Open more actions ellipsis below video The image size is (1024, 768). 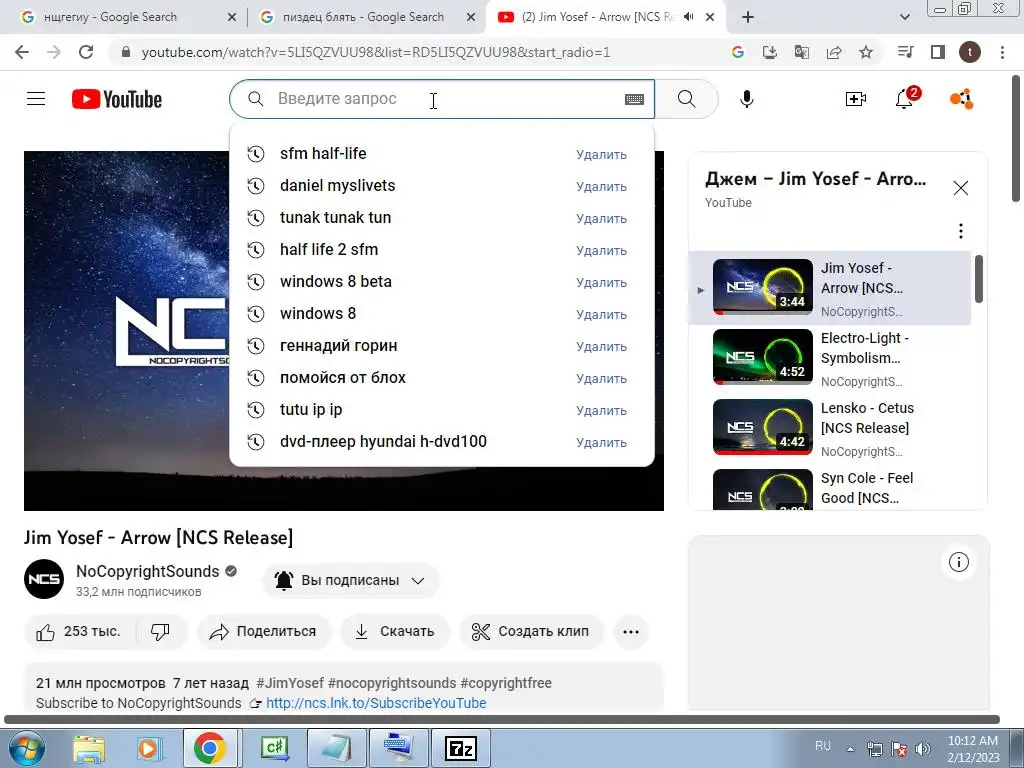pyautogui.click(x=631, y=632)
